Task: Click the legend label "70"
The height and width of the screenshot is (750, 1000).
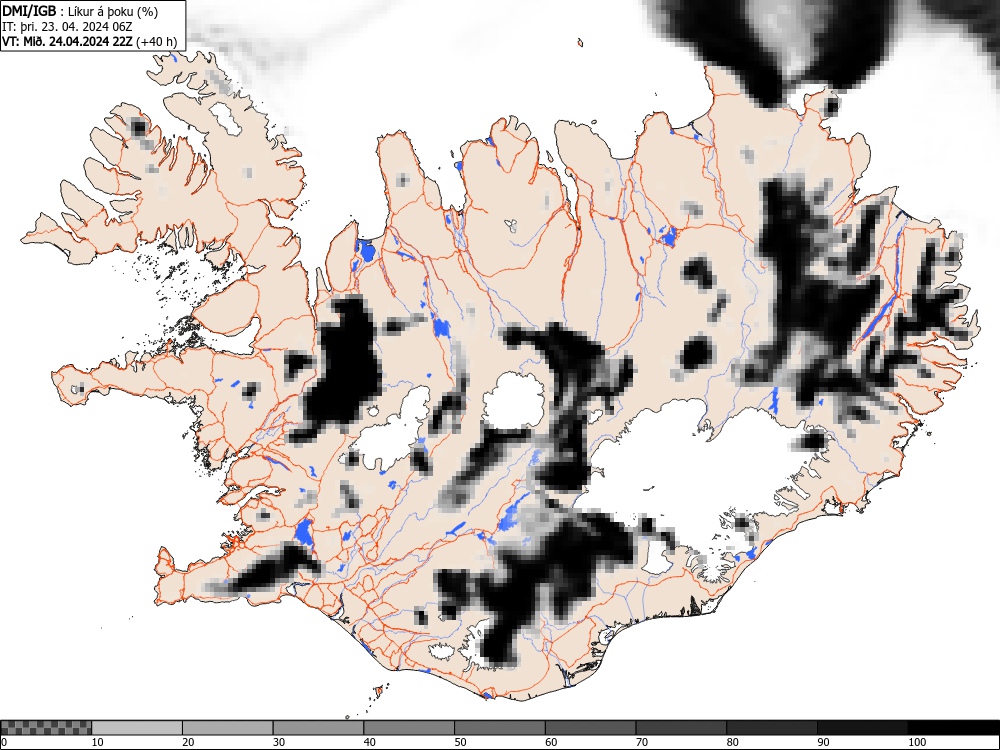Action: [641, 742]
